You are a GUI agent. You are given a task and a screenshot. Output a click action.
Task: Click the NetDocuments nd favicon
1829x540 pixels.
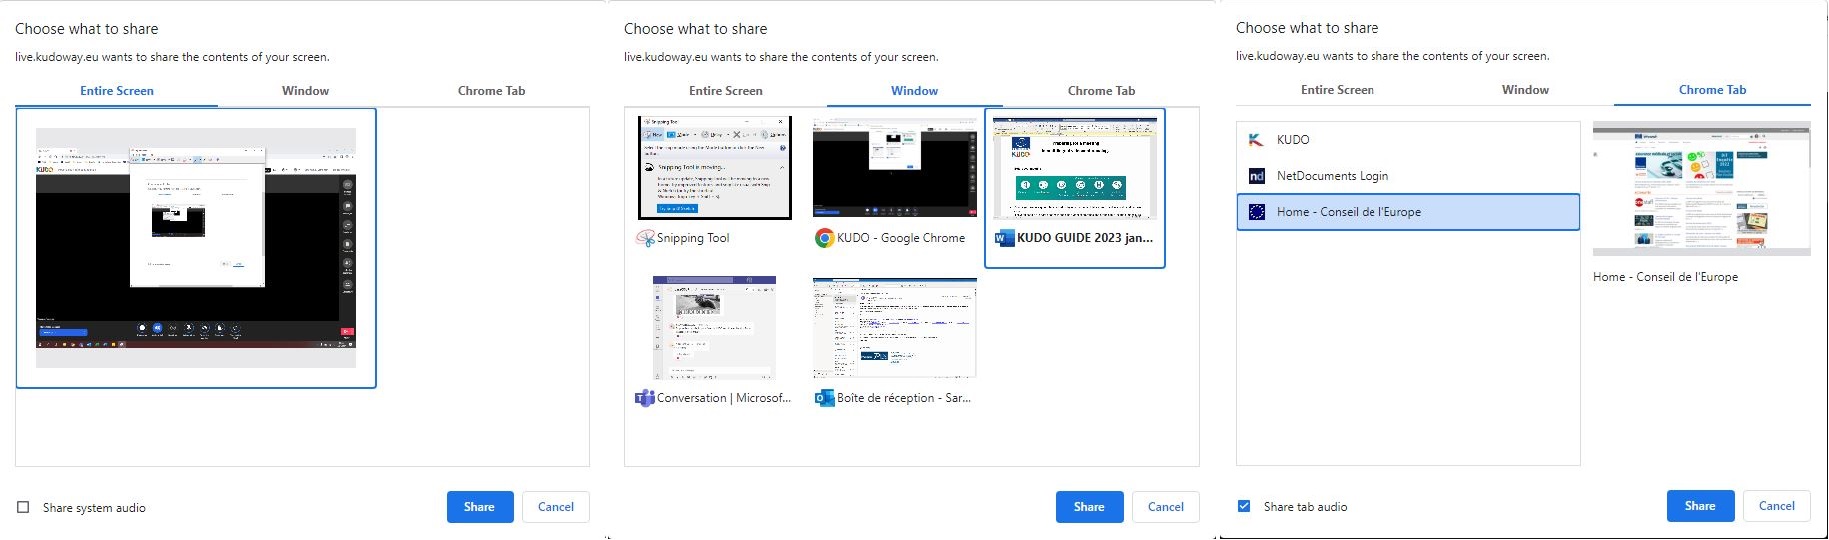pyautogui.click(x=1257, y=176)
